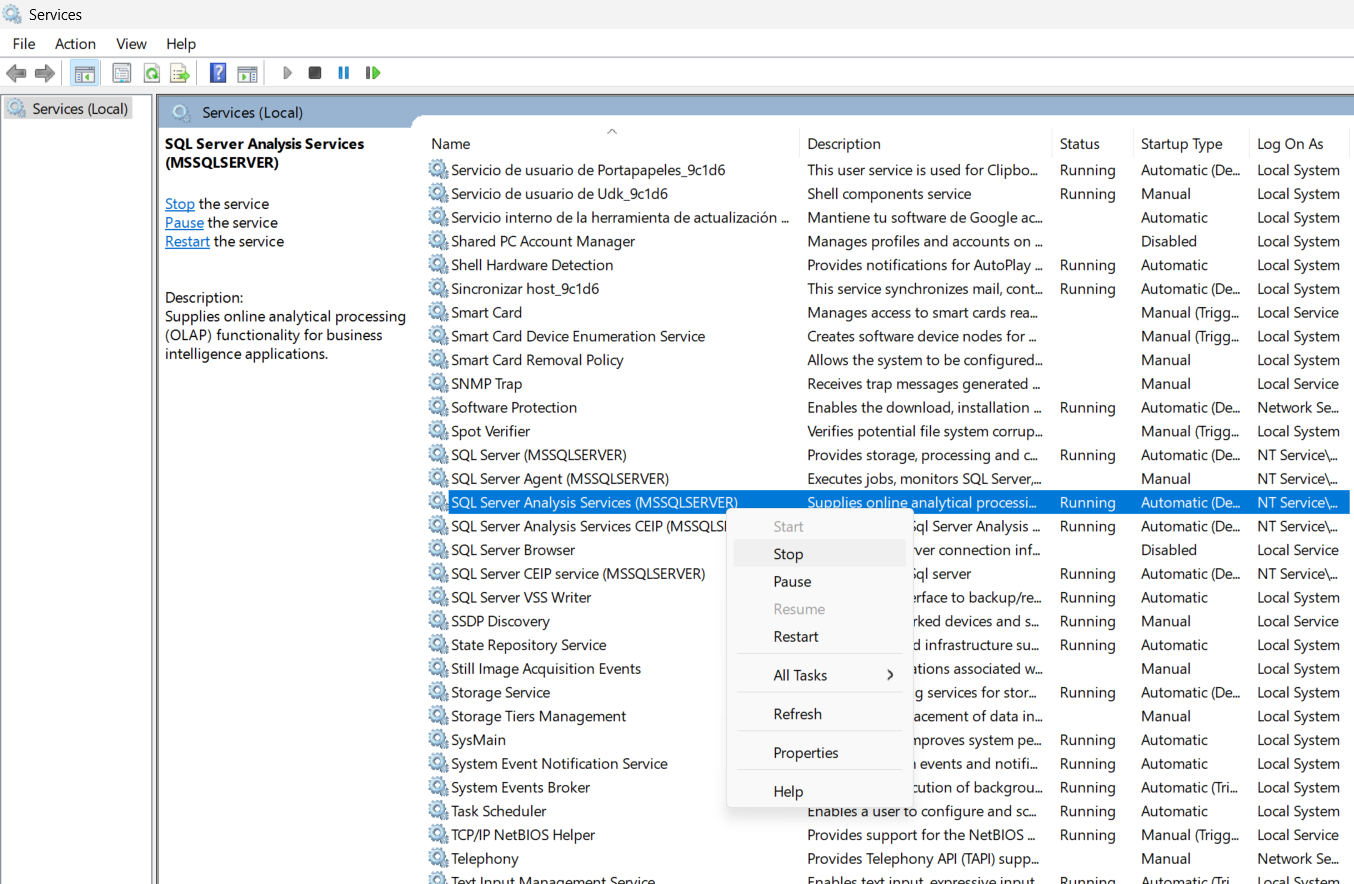Click the gear icon beside Spot Verifier
1354x884 pixels.
pos(438,431)
